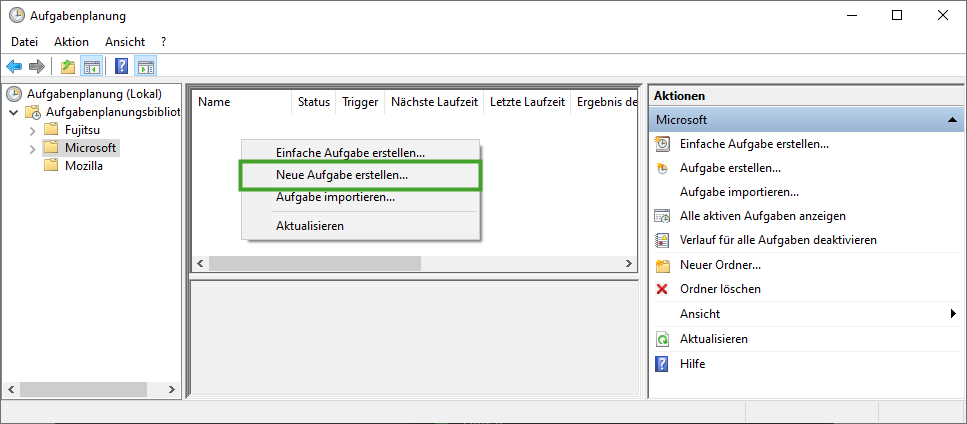Choose Einfache Aufgabe erstellen in context menu

tap(360, 152)
